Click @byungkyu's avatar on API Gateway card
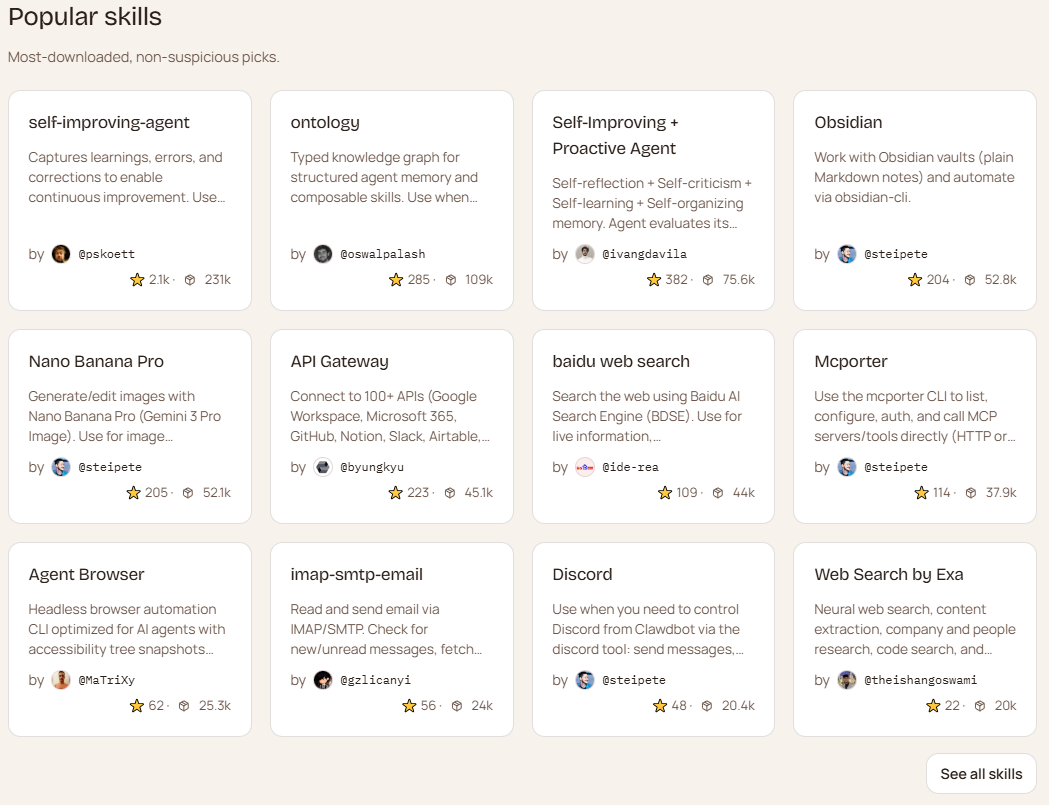This screenshot has height=805, width=1049. point(323,467)
